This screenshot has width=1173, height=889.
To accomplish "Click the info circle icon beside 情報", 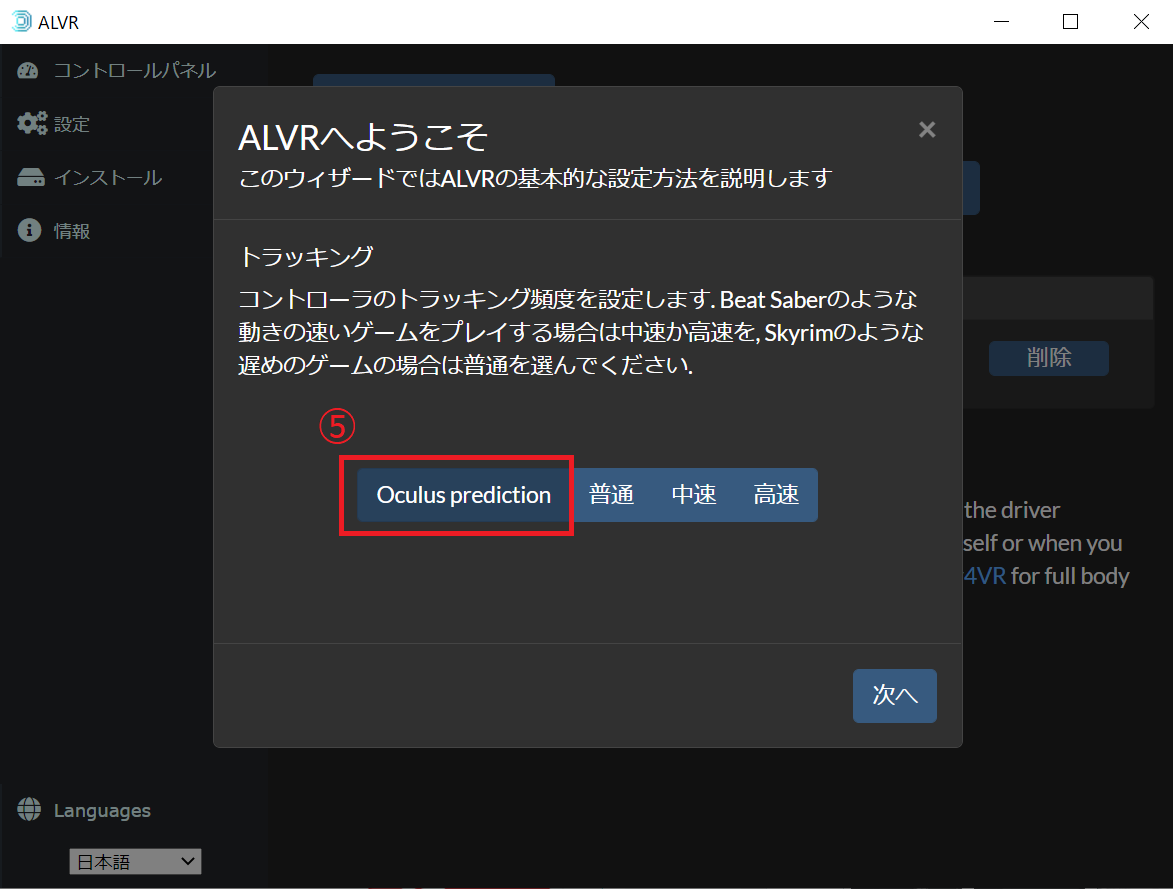I will click(x=29, y=230).
